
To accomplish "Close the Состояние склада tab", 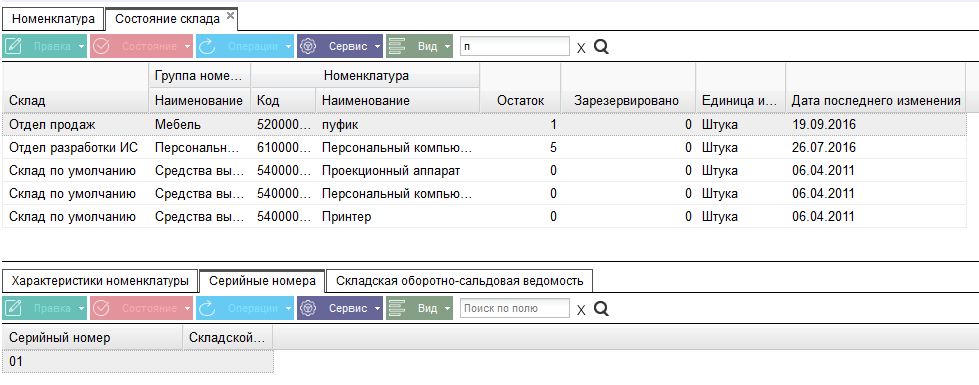I will pyautogui.click(x=230, y=16).
